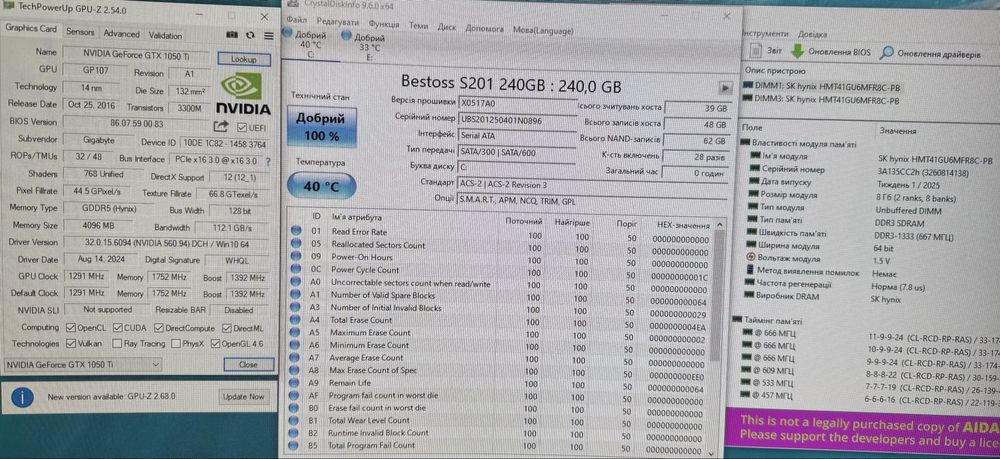Click the serial number field UBS201250401N0896

pyautogui.click(x=517, y=119)
